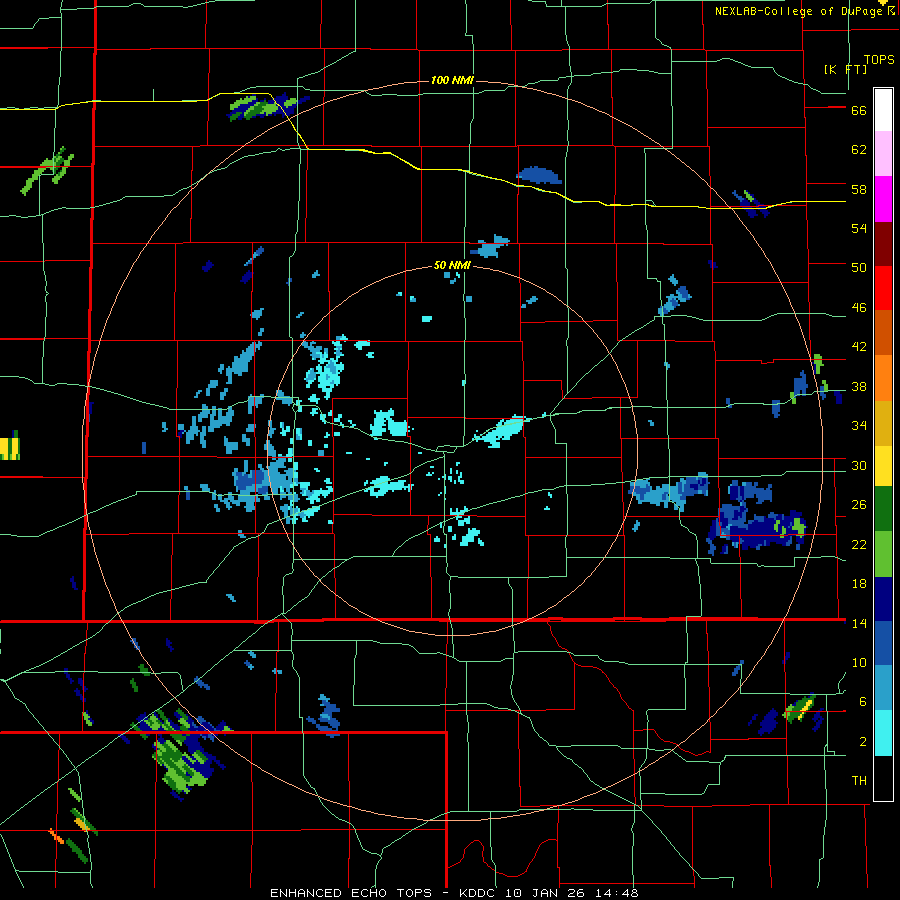Click the legend value 50
The image size is (900, 900).
tap(859, 268)
